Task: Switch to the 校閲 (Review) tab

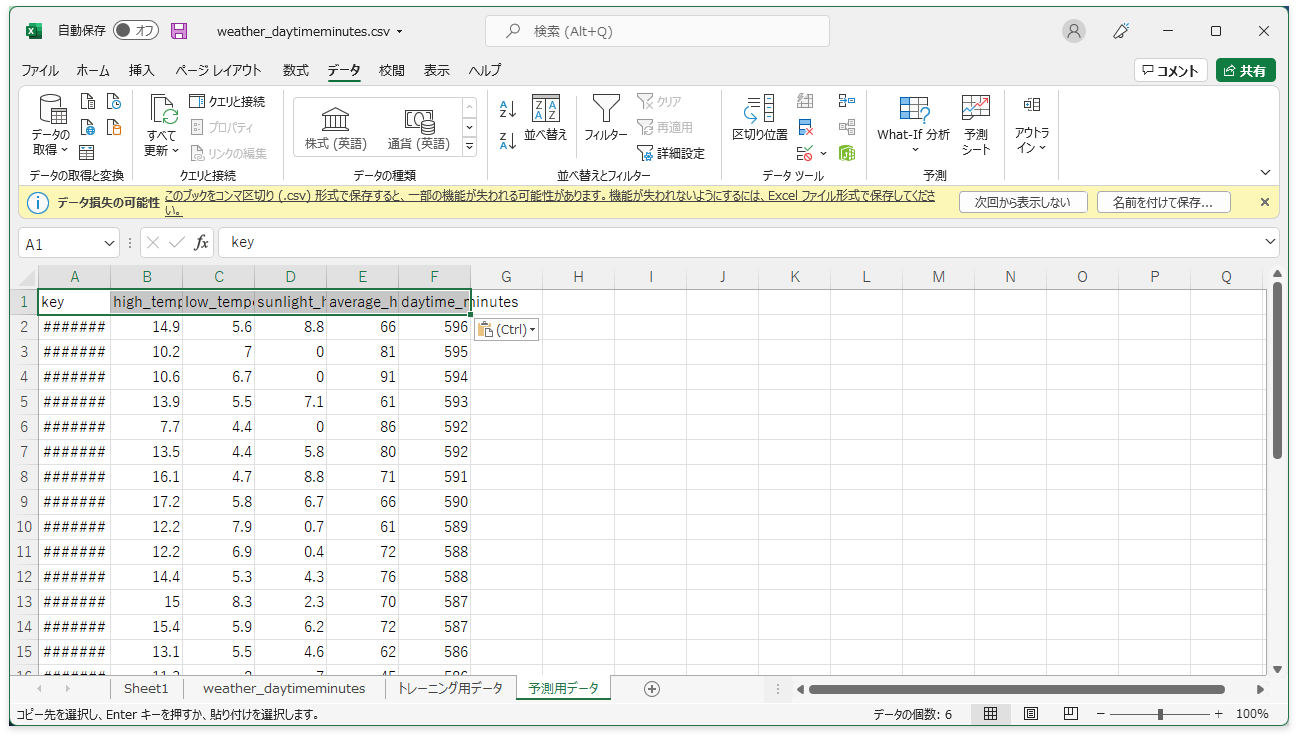Action: [x=392, y=70]
